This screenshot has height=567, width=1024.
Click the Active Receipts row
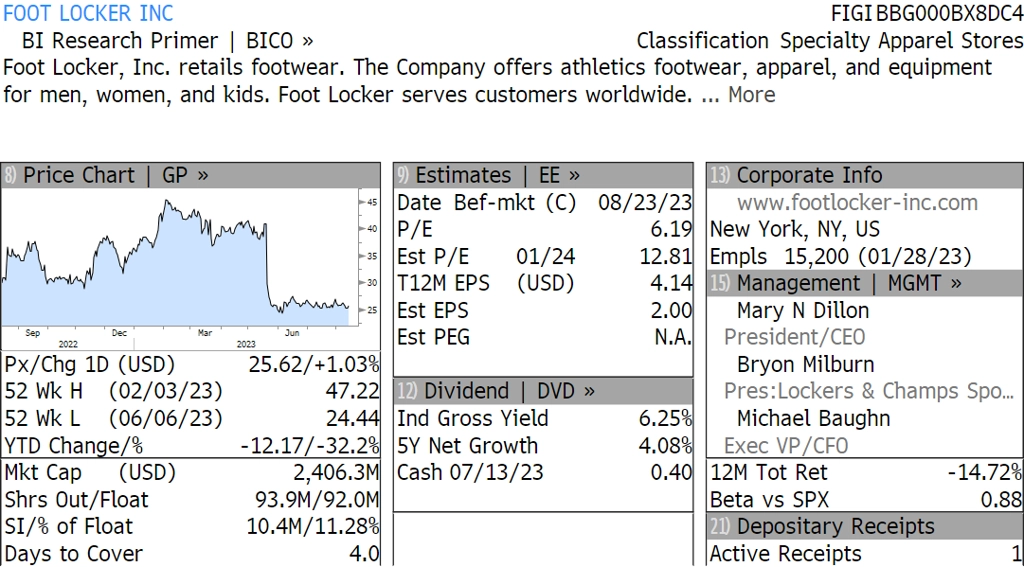865,553
